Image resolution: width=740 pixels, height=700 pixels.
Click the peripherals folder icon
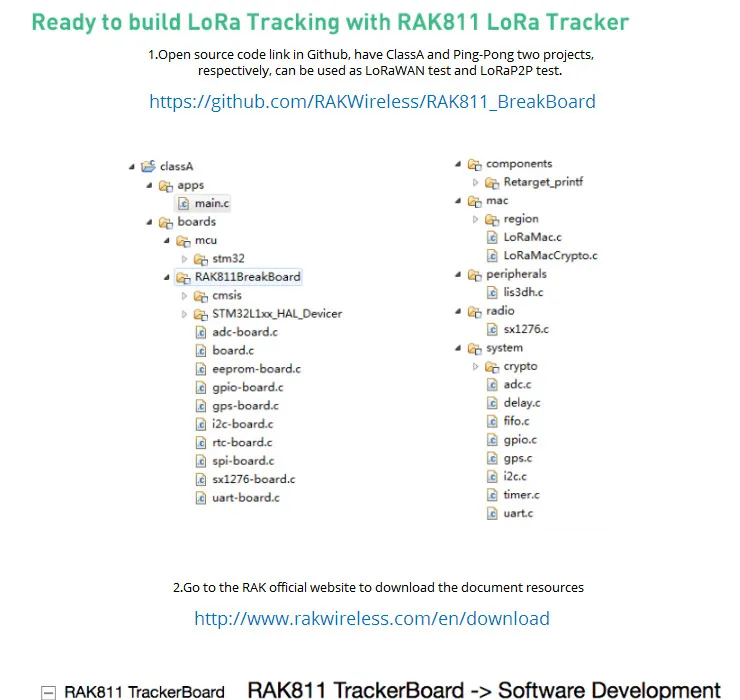(474, 275)
